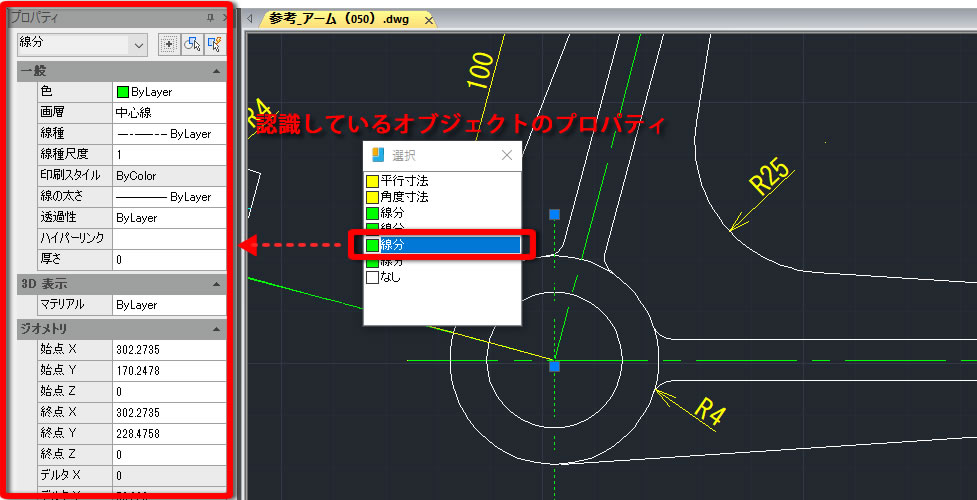Image resolution: width=977 pixels, height=500 pixels.
Task: Click the Select Objects cursor icon
Action: 192,44
